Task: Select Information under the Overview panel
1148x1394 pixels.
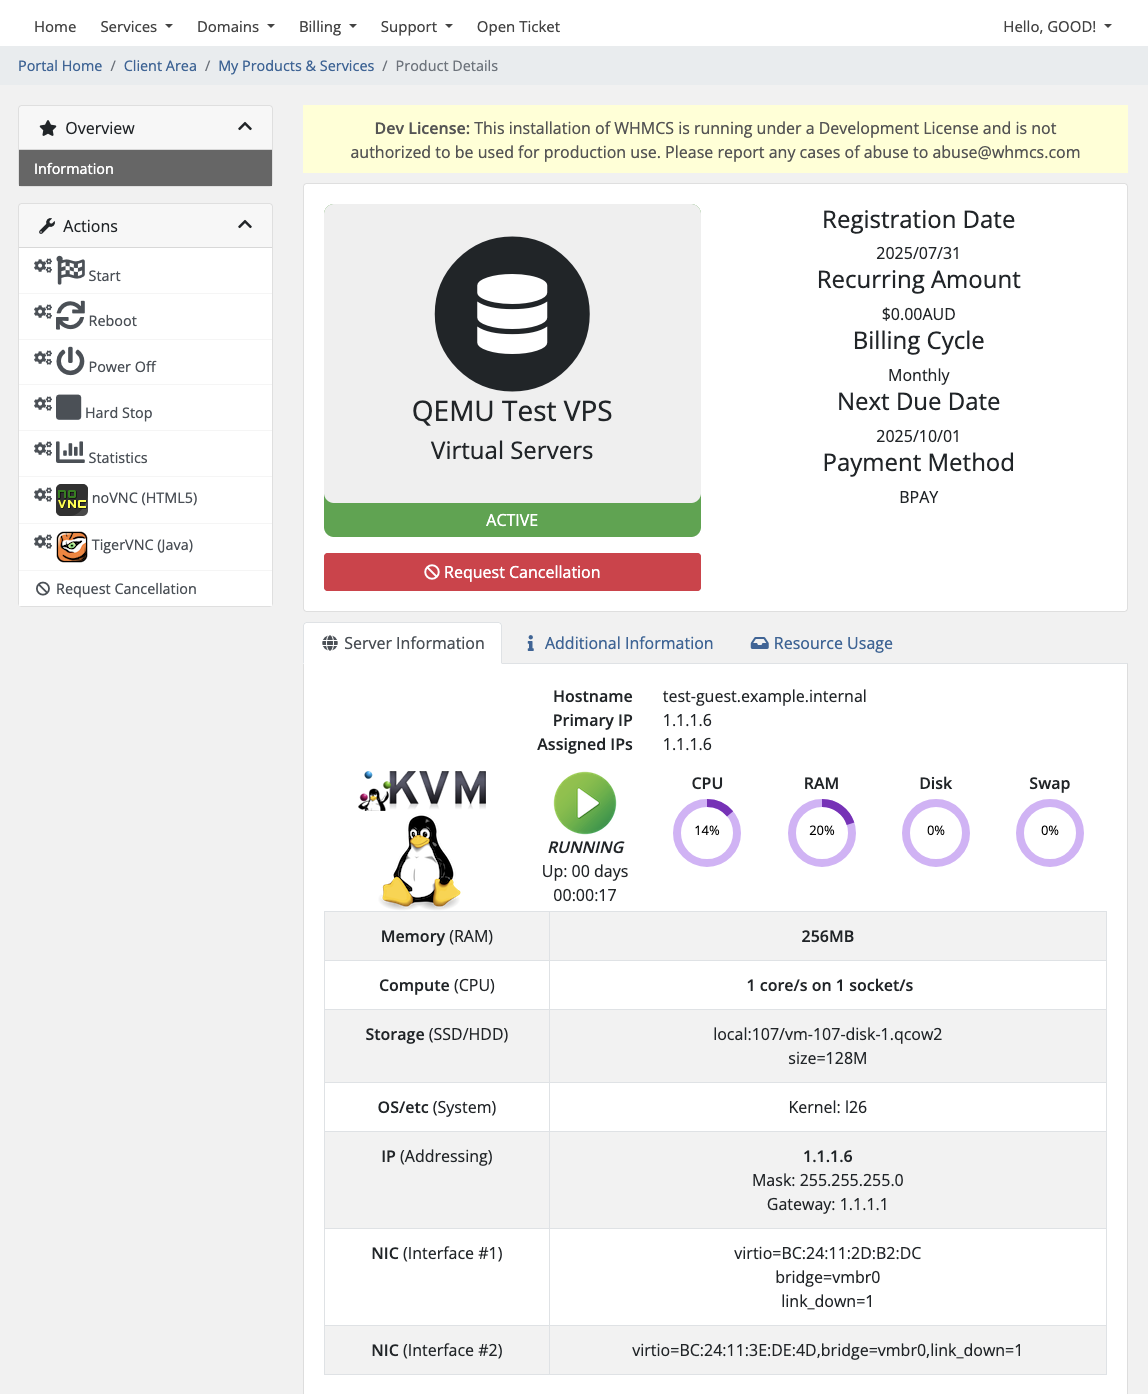Action: tap(73, 168)
